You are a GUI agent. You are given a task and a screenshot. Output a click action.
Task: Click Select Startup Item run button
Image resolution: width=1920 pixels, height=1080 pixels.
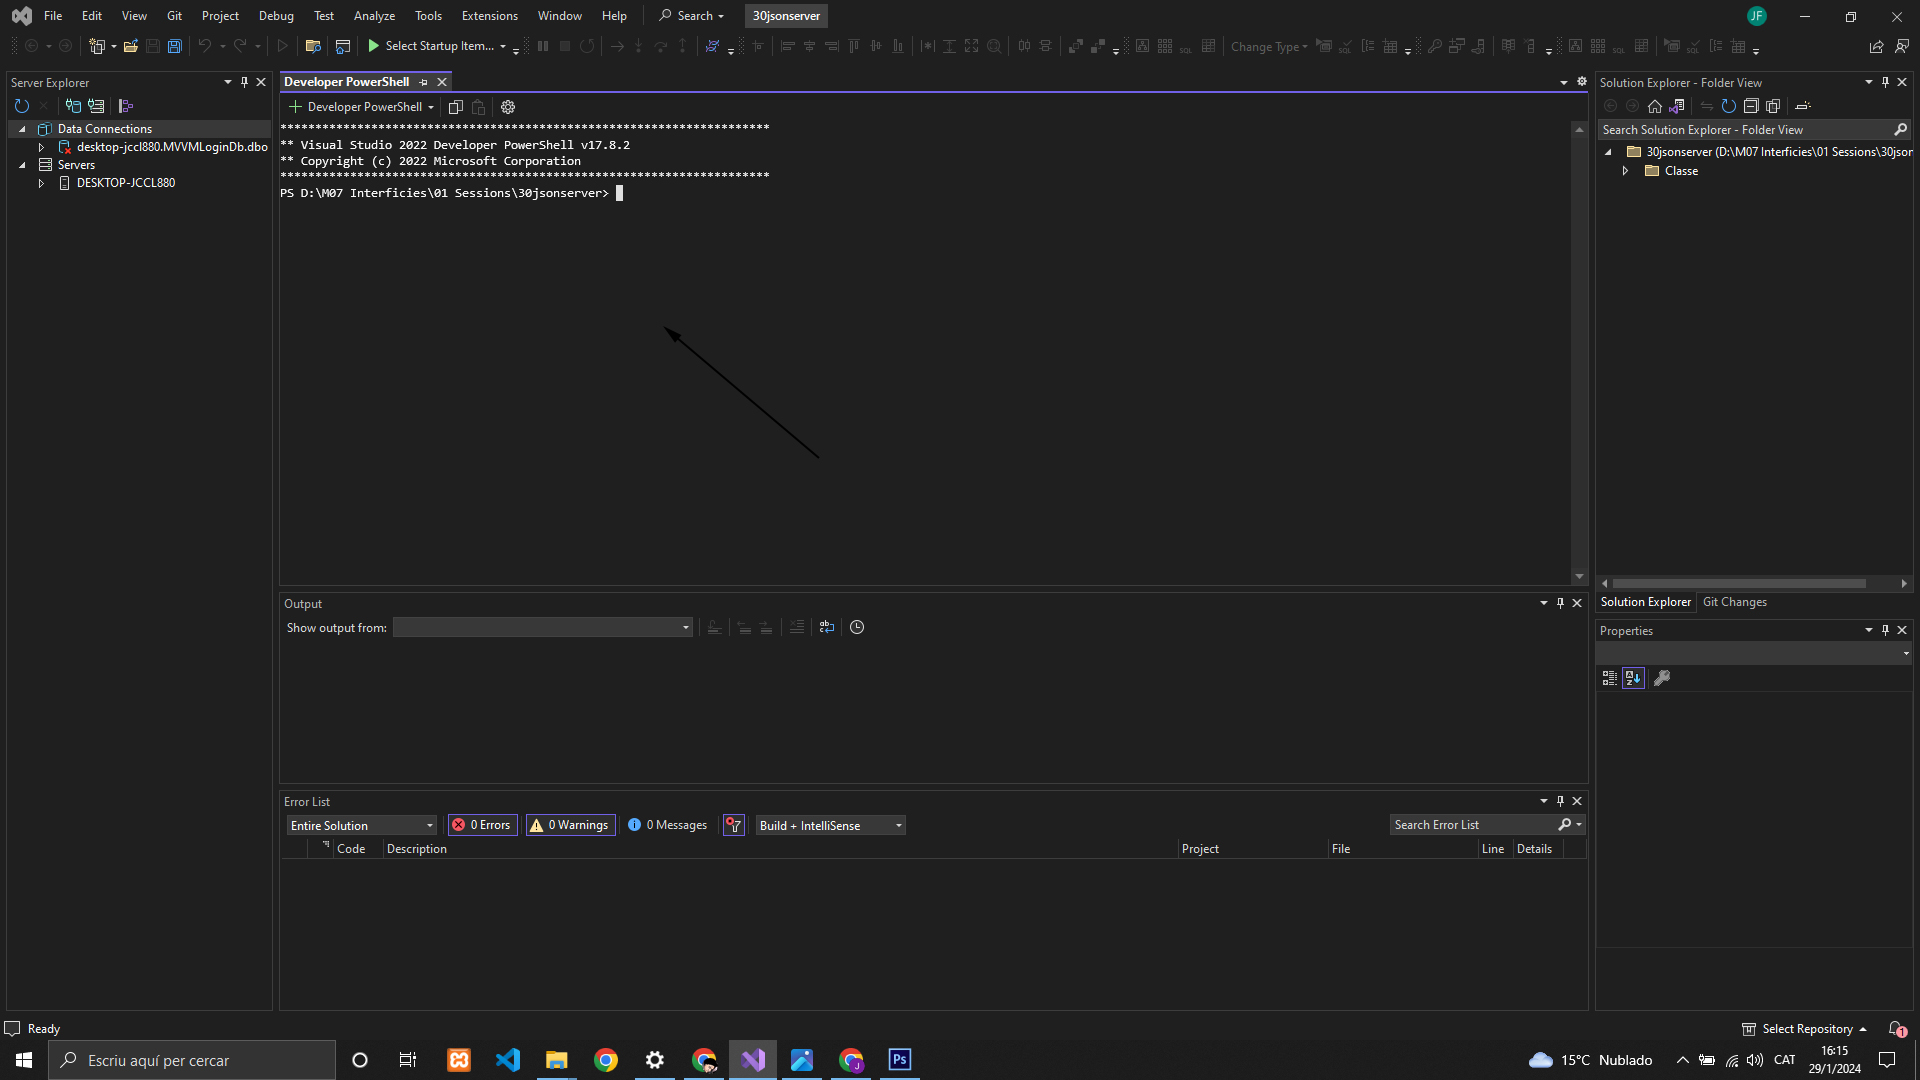[x=430, y=46]
